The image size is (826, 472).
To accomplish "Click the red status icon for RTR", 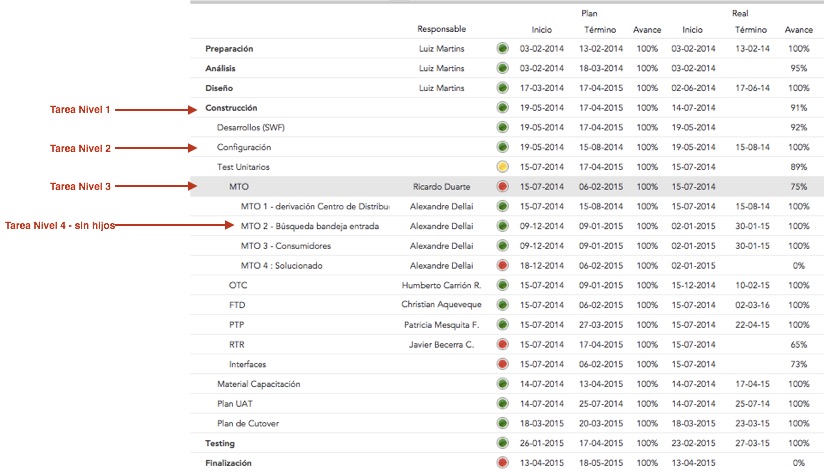I will point(502,345).
